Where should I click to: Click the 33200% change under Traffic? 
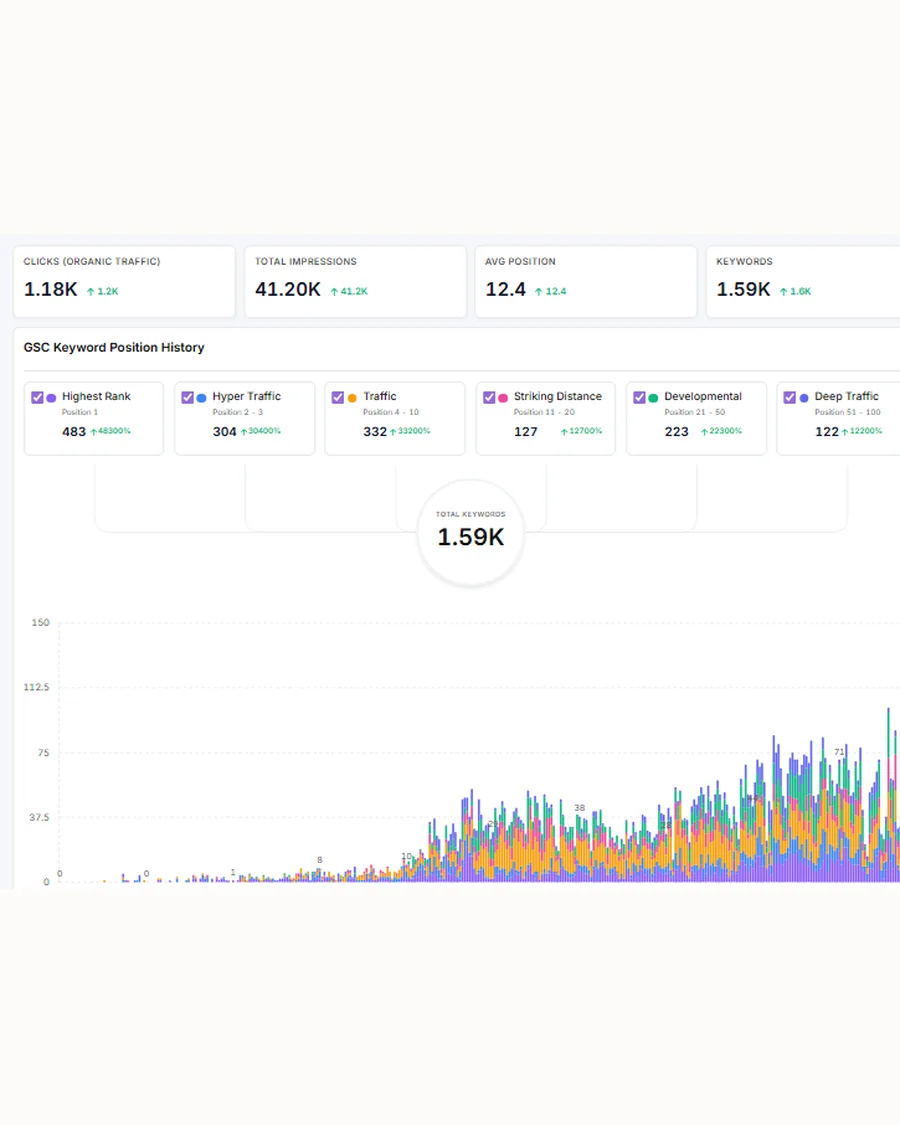(x=414, y=431)
